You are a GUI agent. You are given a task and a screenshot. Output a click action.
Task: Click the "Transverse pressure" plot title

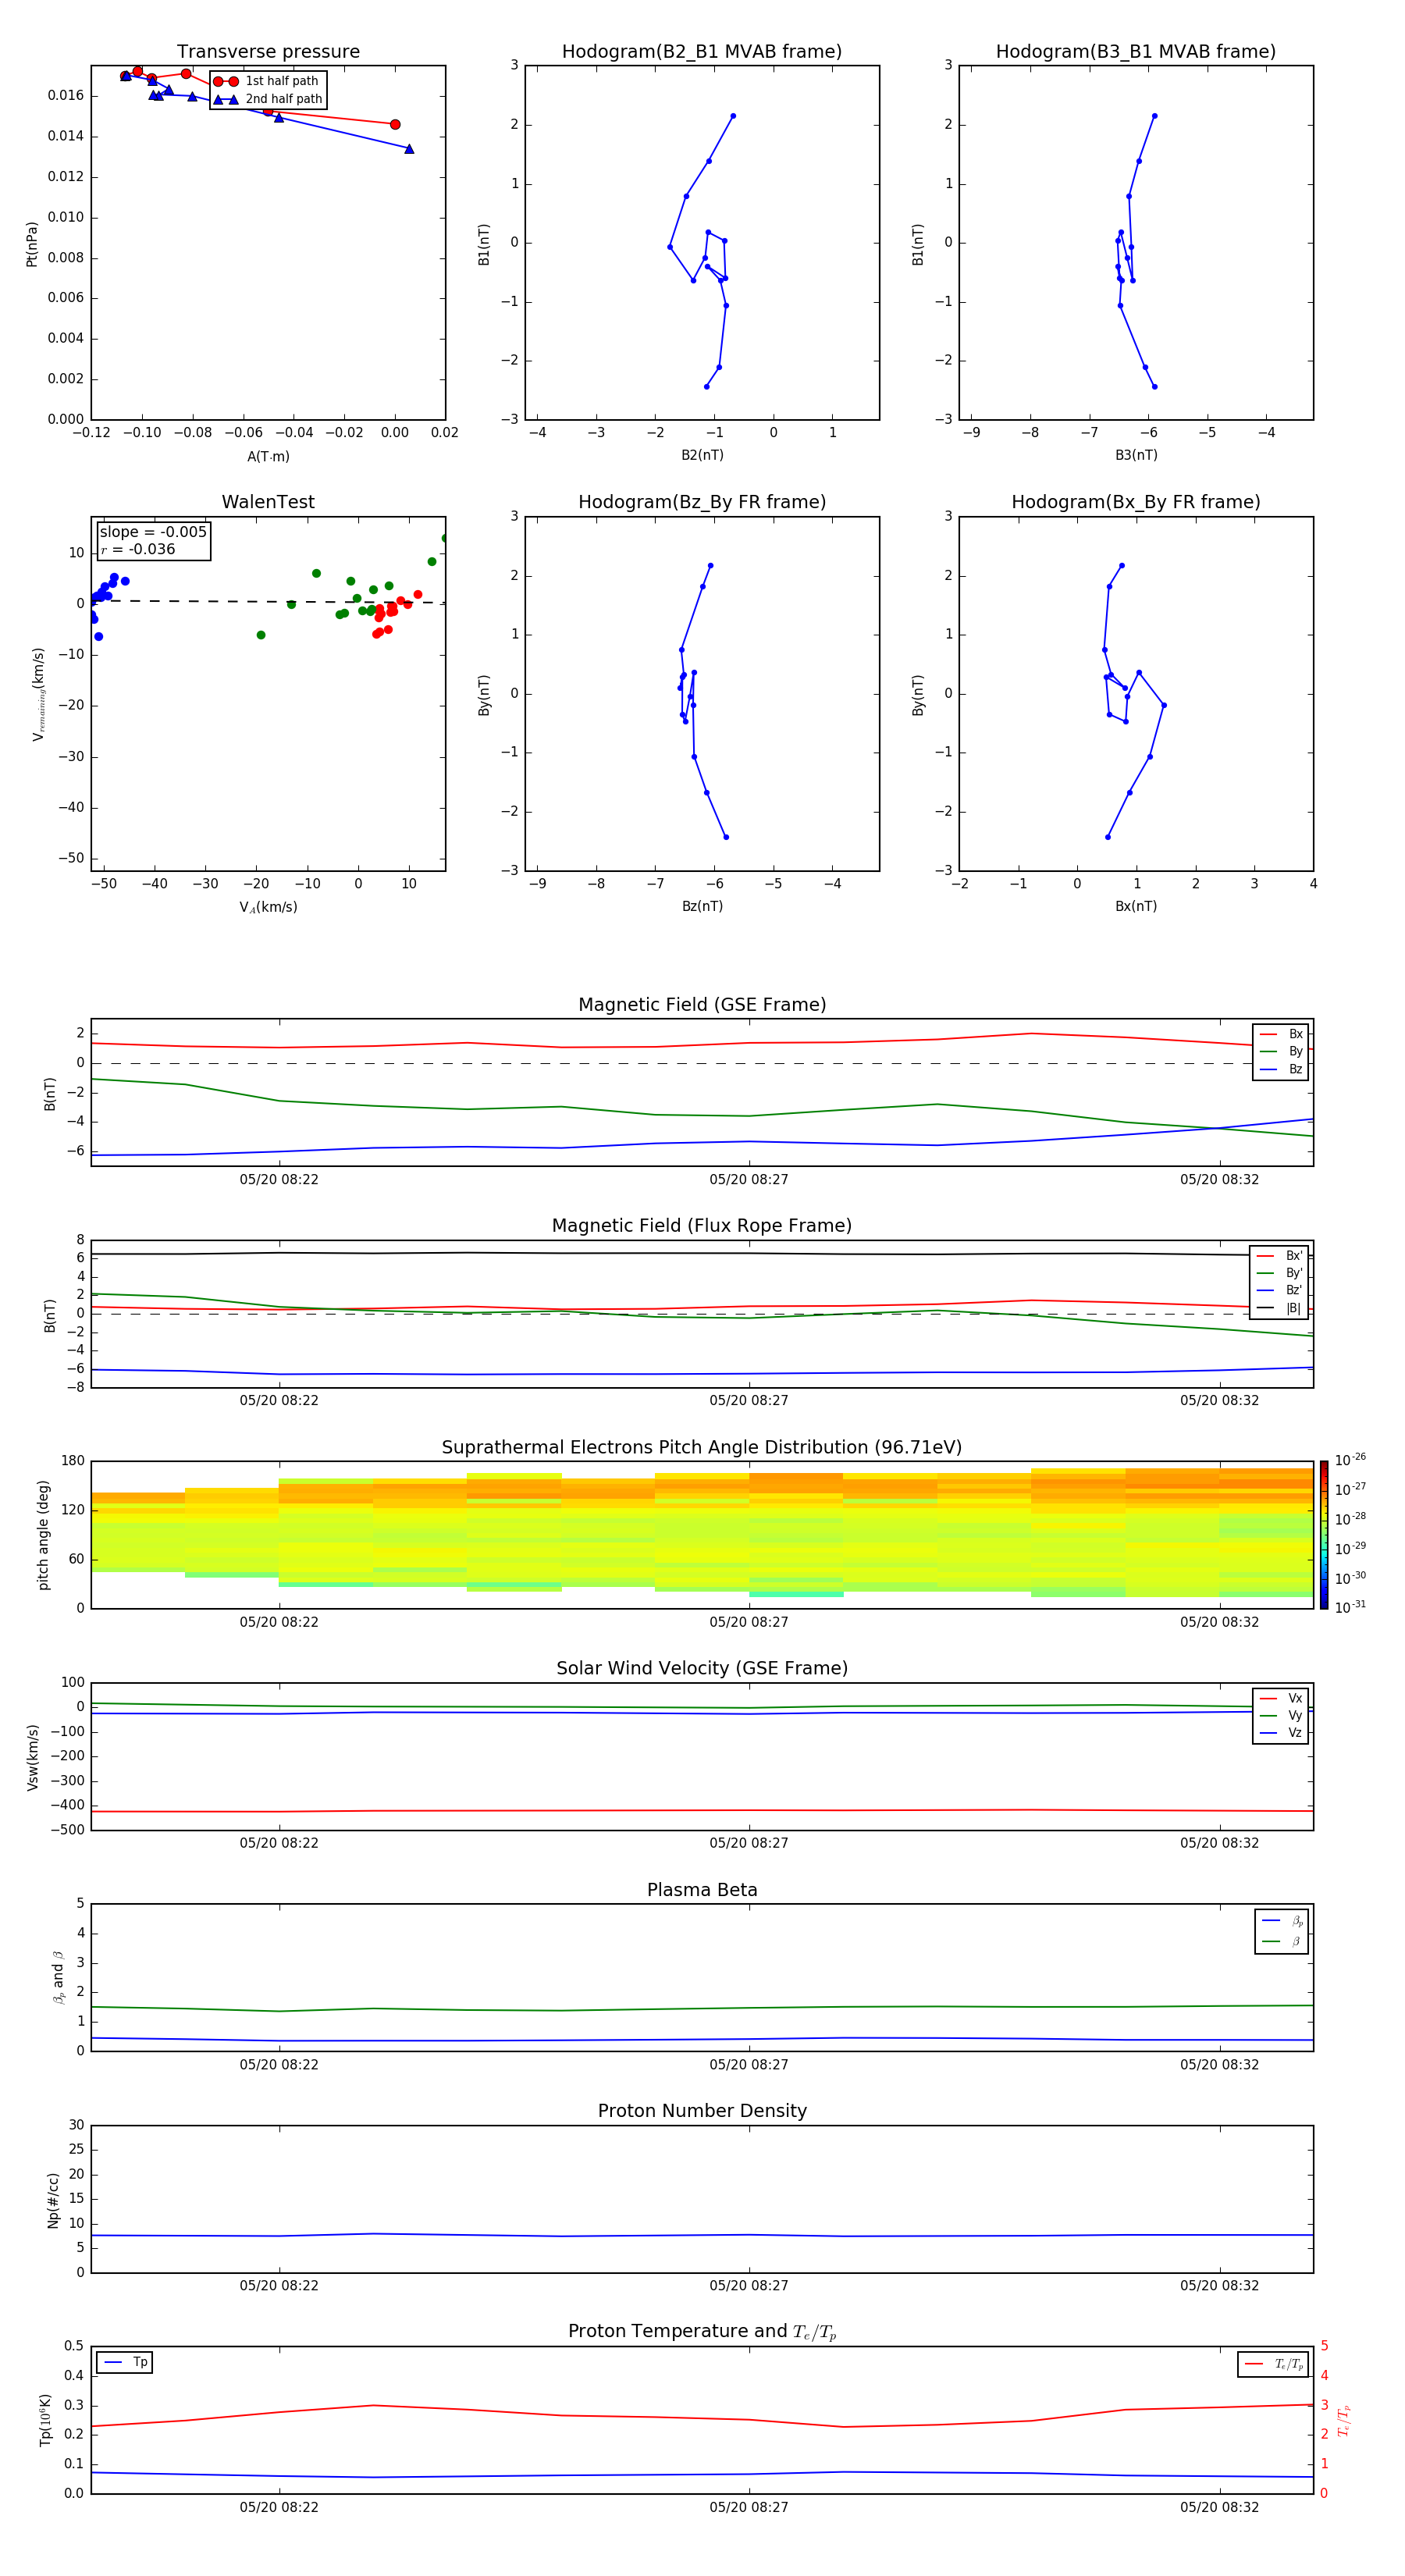click(x=268, y=52)
